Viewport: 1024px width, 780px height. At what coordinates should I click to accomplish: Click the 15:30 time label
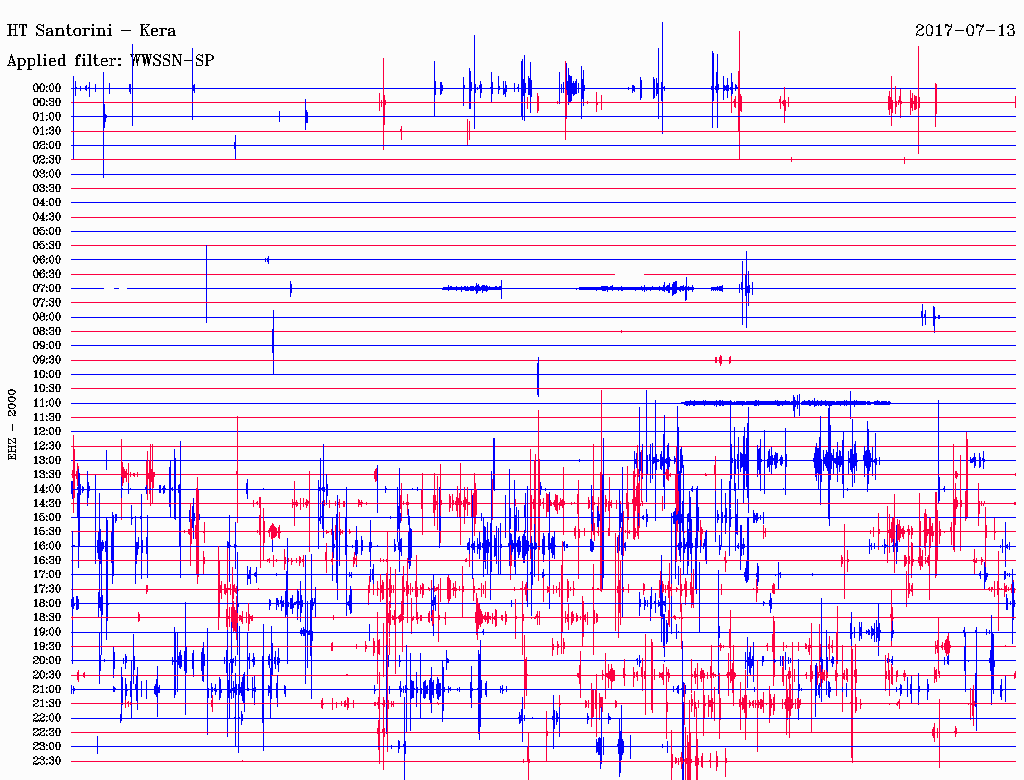tap(46, 532)
